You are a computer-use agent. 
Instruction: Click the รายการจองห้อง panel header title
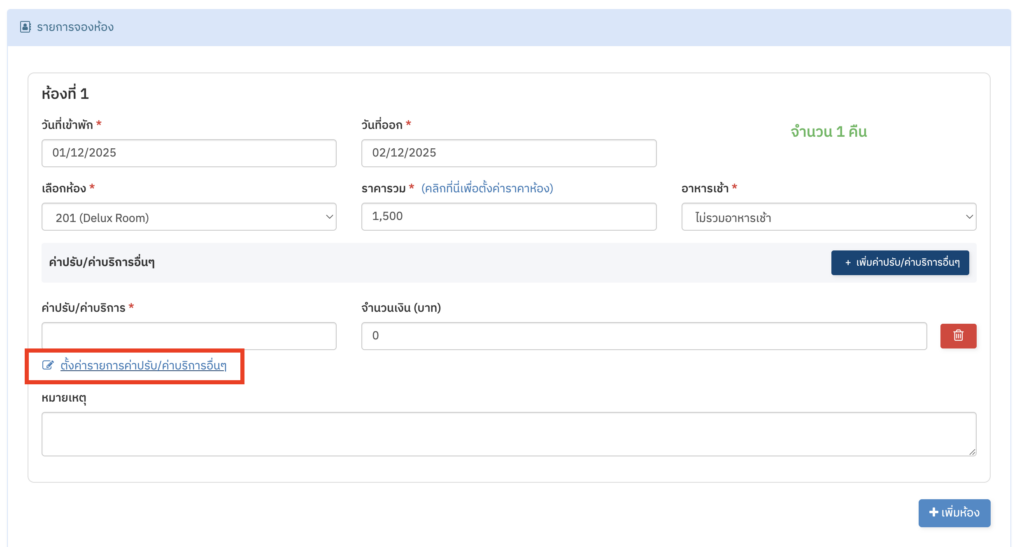[77, 27]
